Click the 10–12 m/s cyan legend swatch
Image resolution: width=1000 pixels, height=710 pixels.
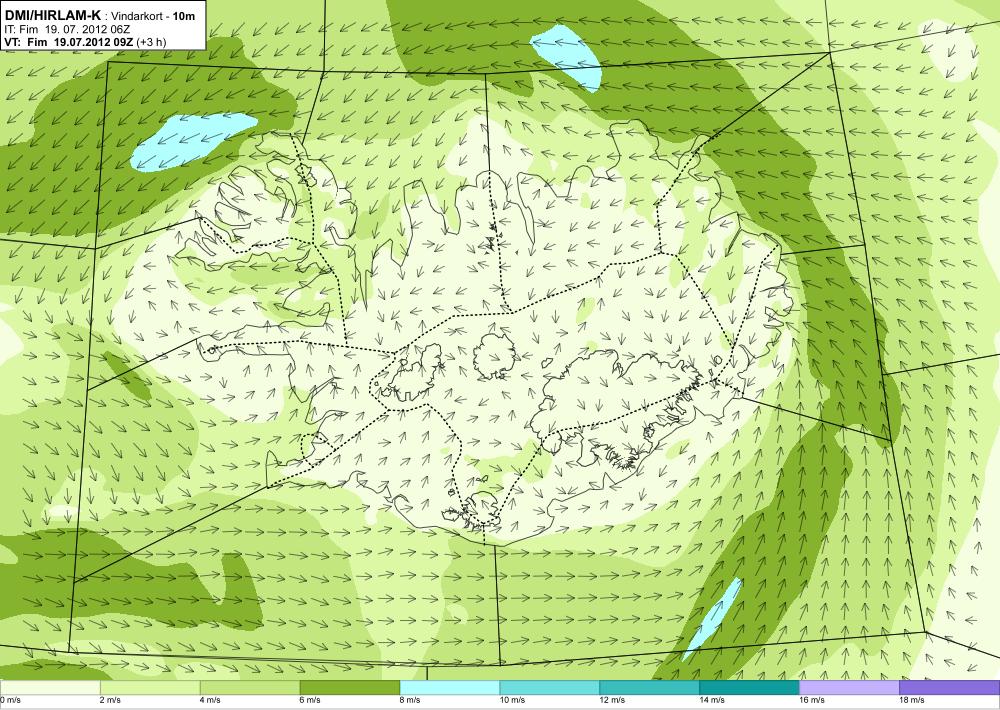point(550,688)
